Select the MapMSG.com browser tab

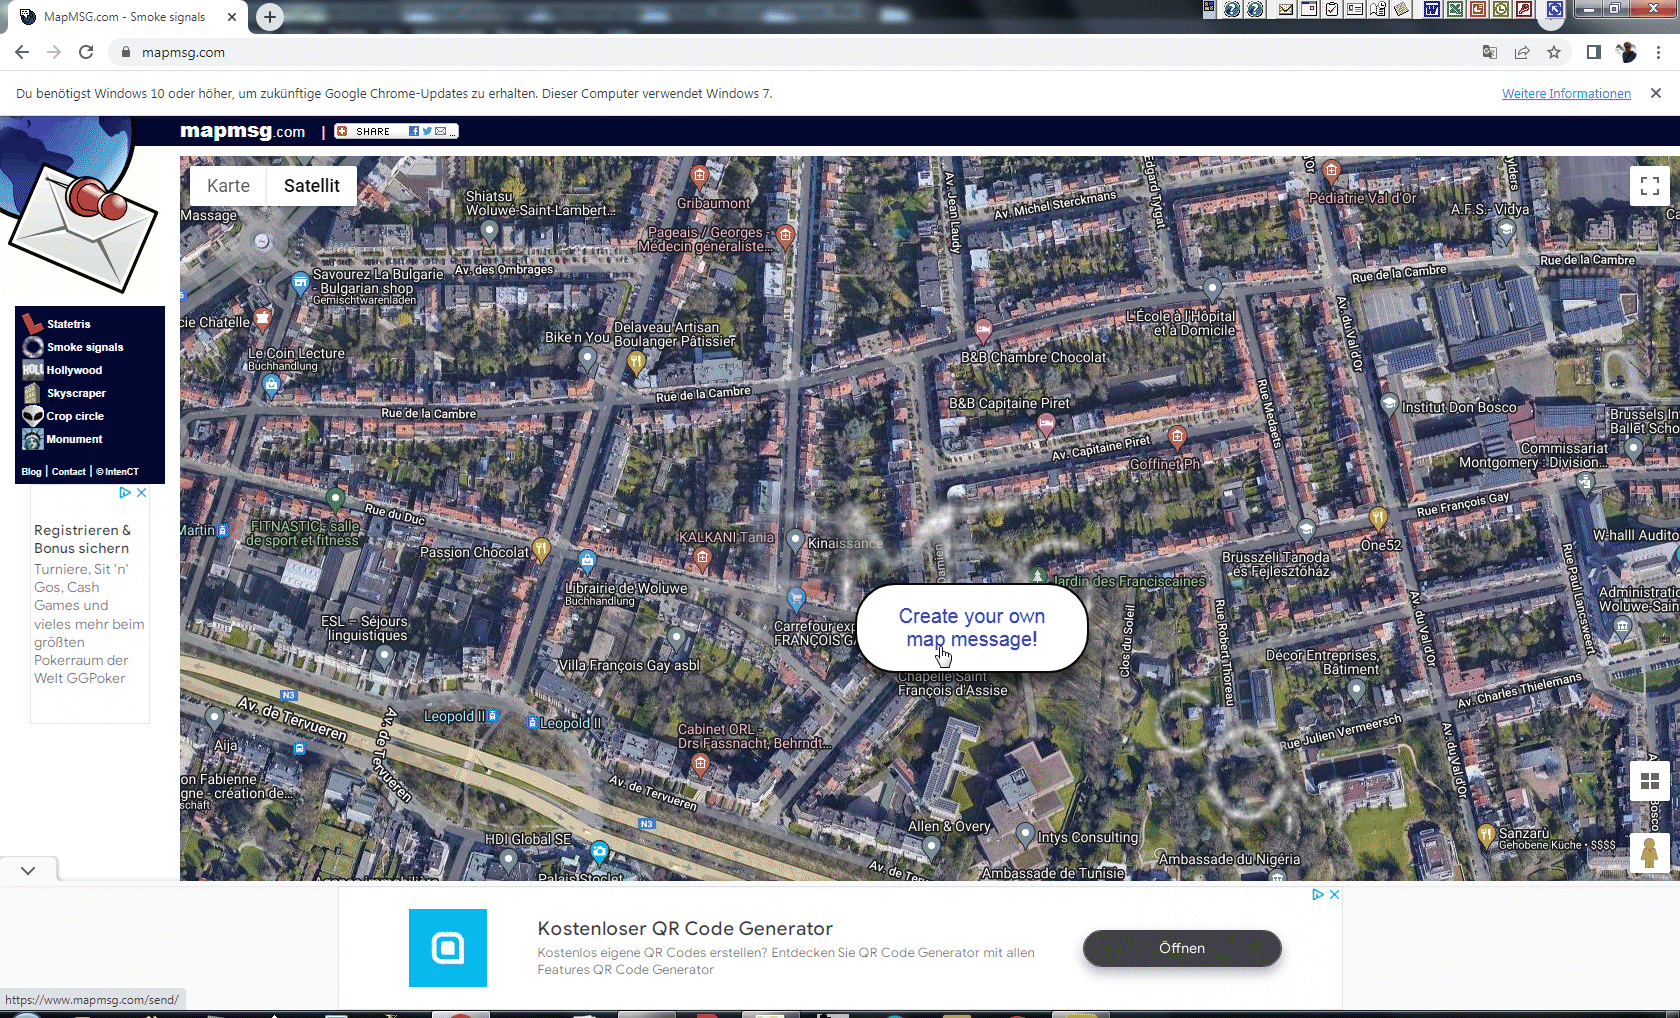[x=125, y=17]
